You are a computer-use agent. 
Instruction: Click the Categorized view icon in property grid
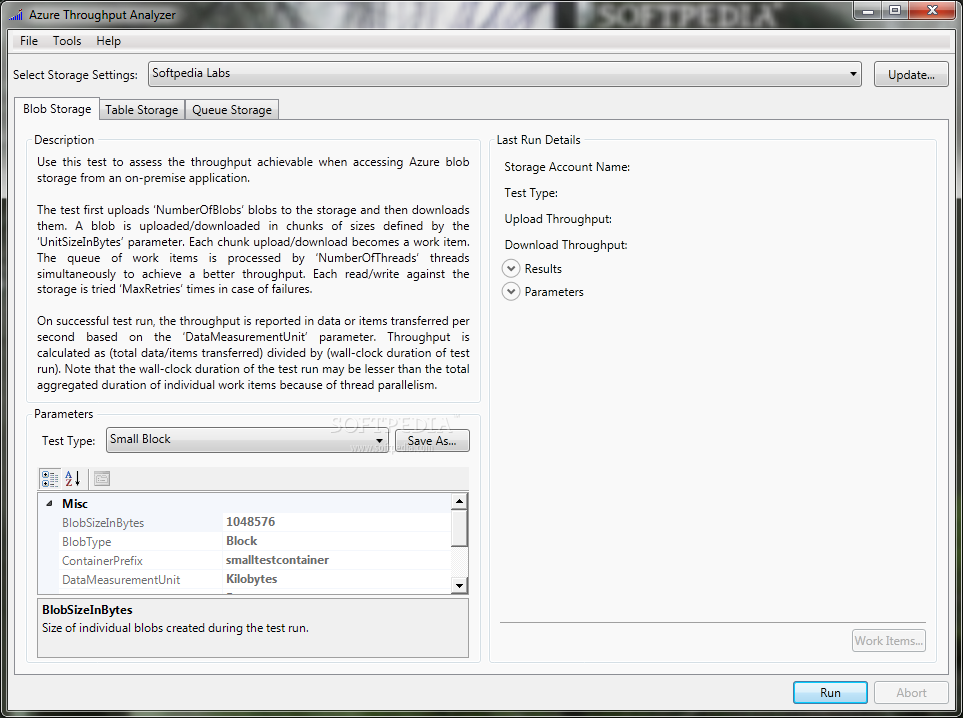[49, 478]
